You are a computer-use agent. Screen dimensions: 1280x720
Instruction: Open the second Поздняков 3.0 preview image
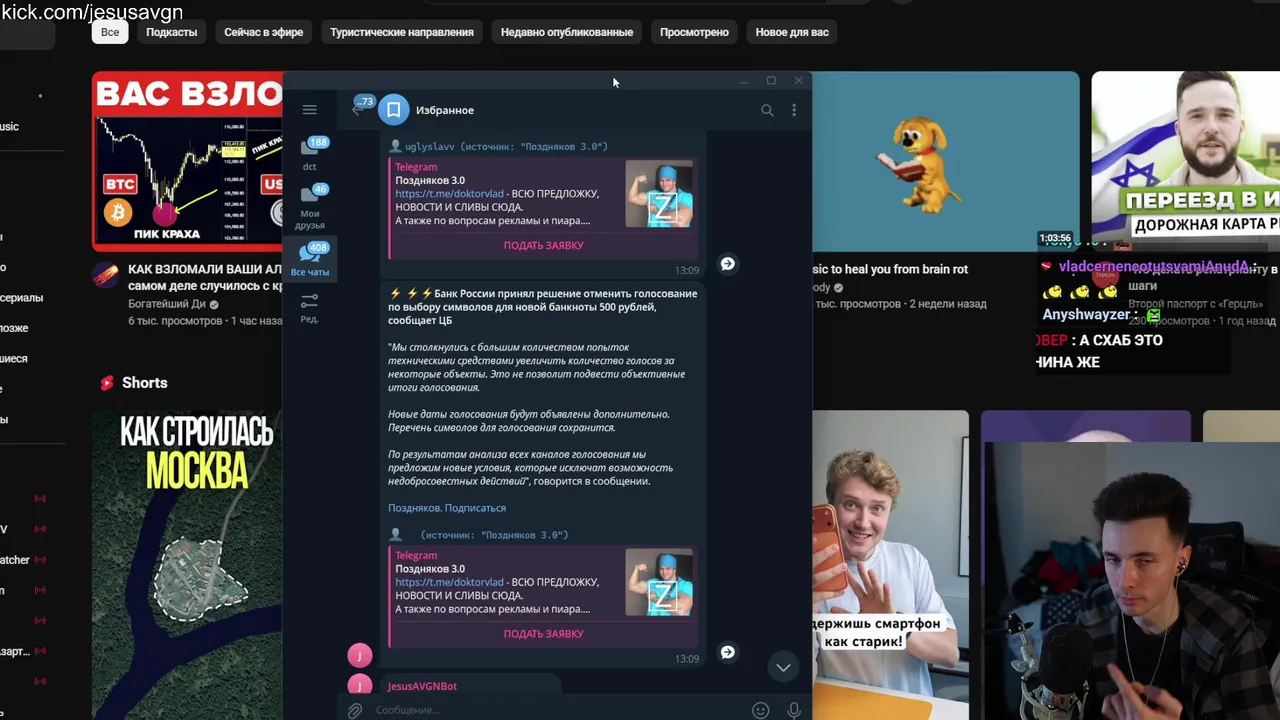pos(659,582)
